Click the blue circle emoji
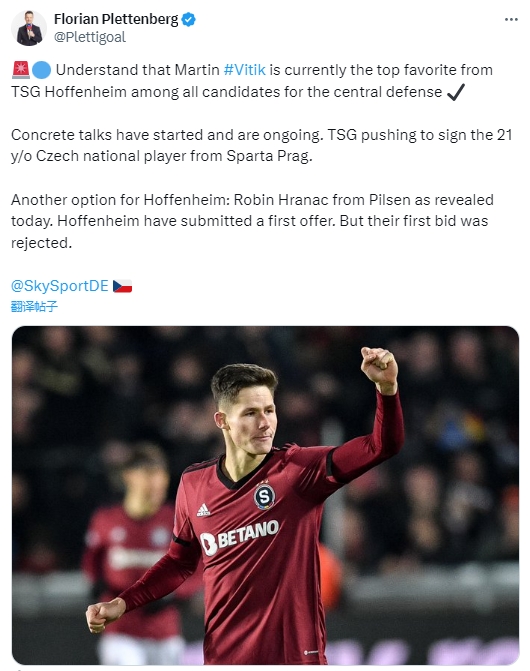Screen dimensions: 530x671 [x=41, y=70]
